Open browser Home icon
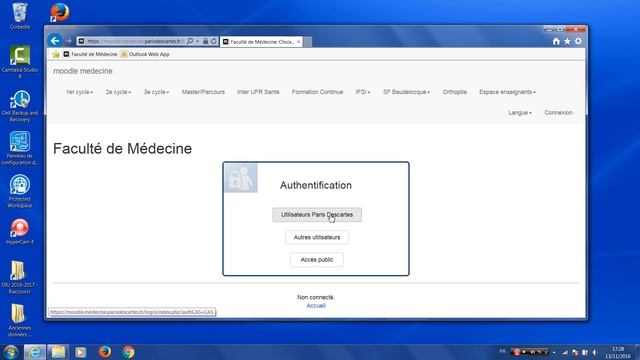Viewport: 640px width, 360px height. tap(556, 41)
